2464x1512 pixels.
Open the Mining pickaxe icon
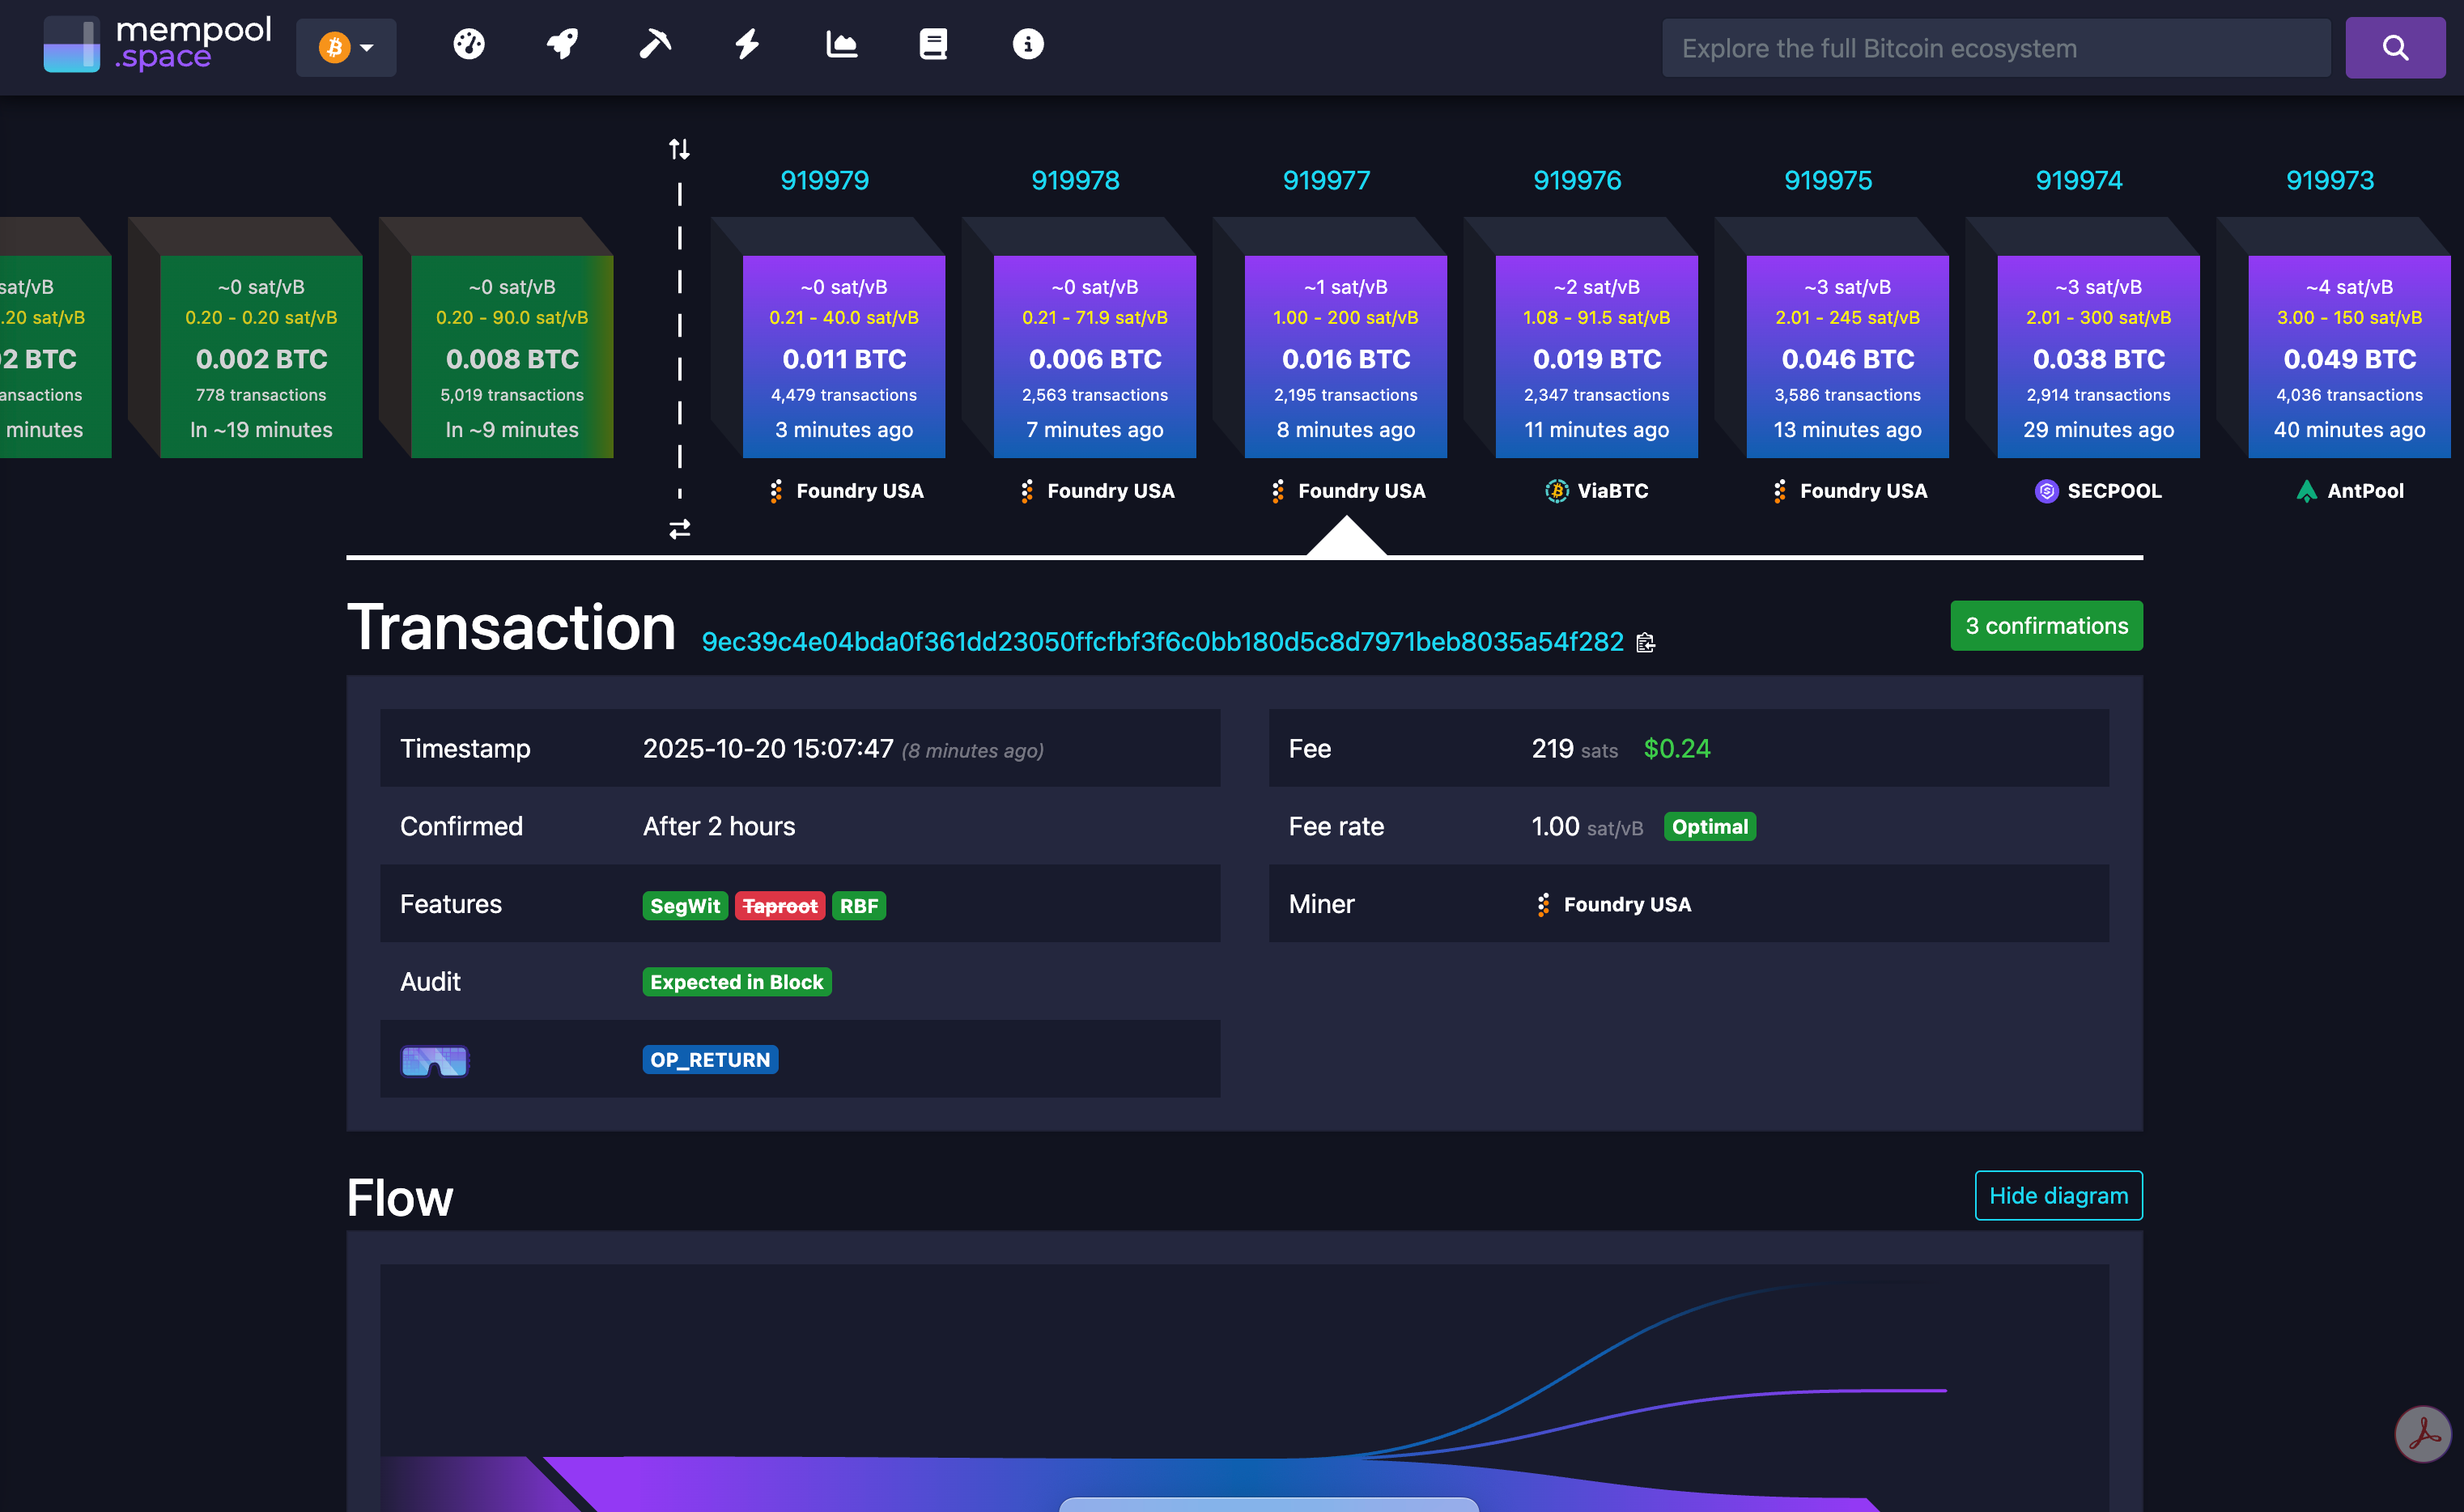click(x=655, y=45)
